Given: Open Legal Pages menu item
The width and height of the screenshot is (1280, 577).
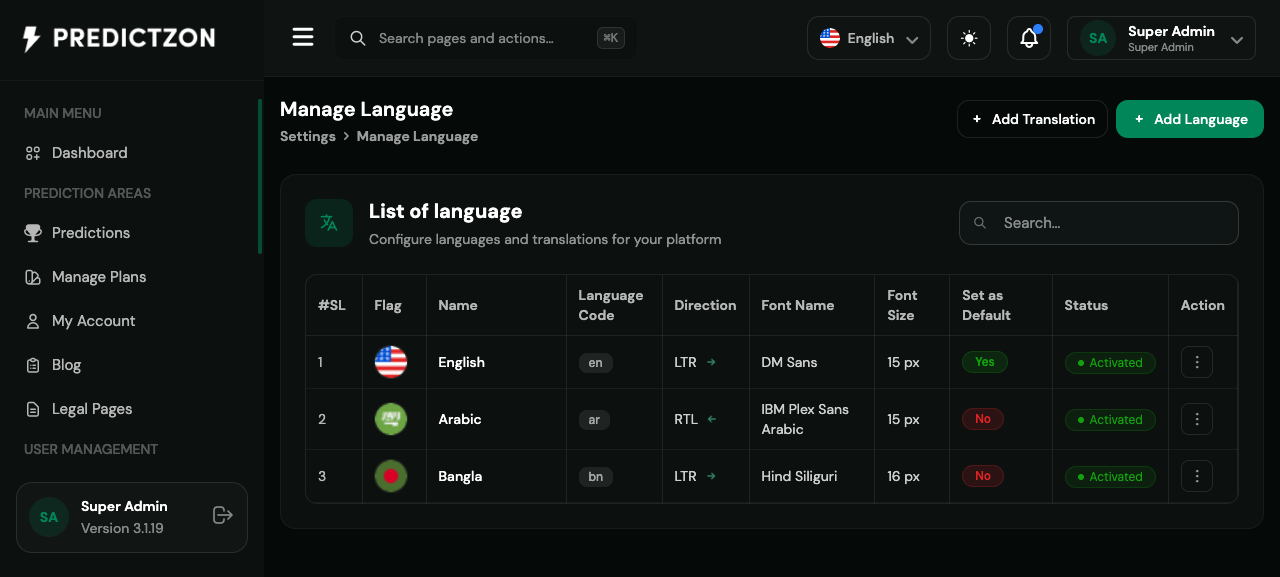Looking at the screenshot, I should 92,409.
